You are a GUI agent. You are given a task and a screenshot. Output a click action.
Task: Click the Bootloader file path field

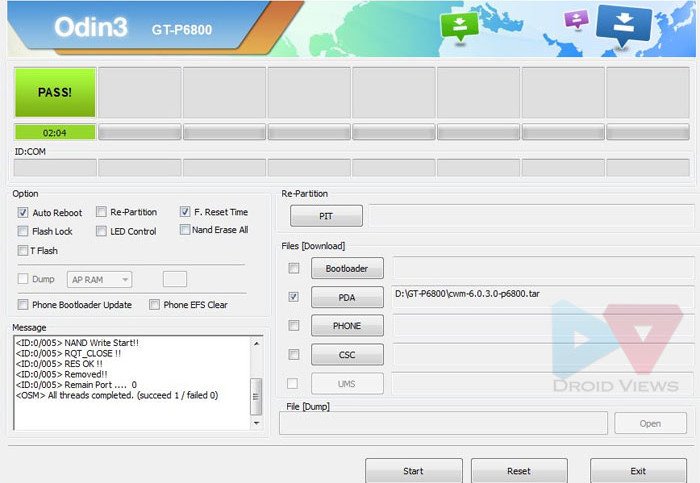click(543, 268)
